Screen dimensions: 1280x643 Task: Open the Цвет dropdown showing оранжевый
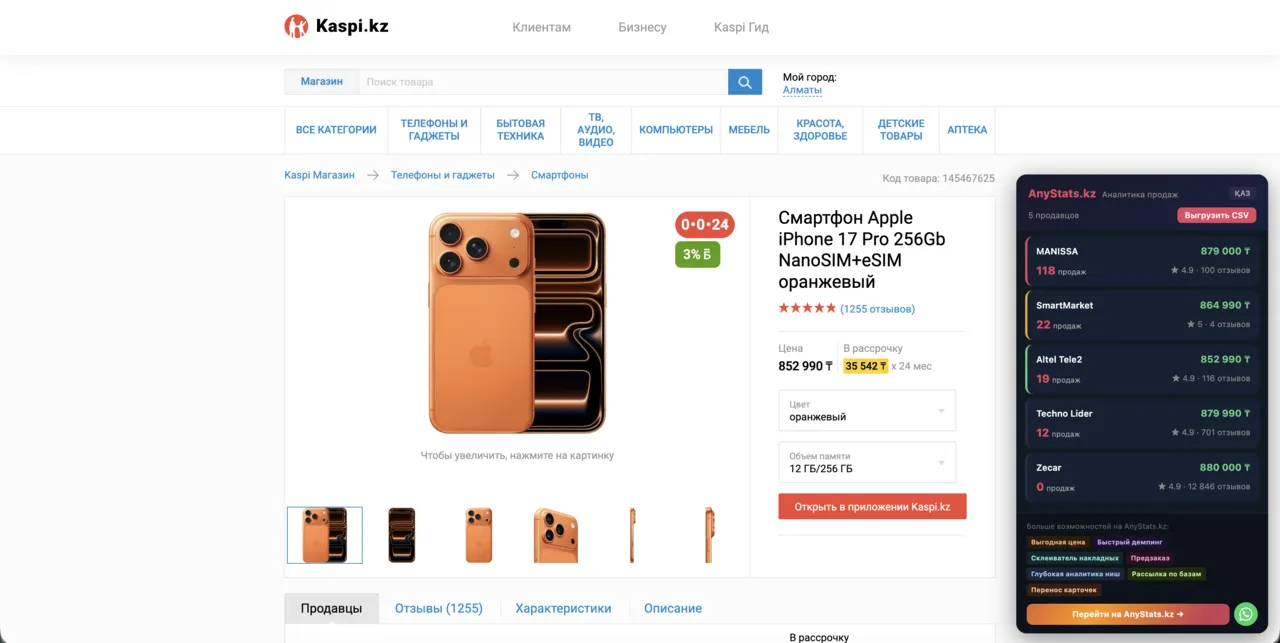pyautogui.click(x=866, y=410)
